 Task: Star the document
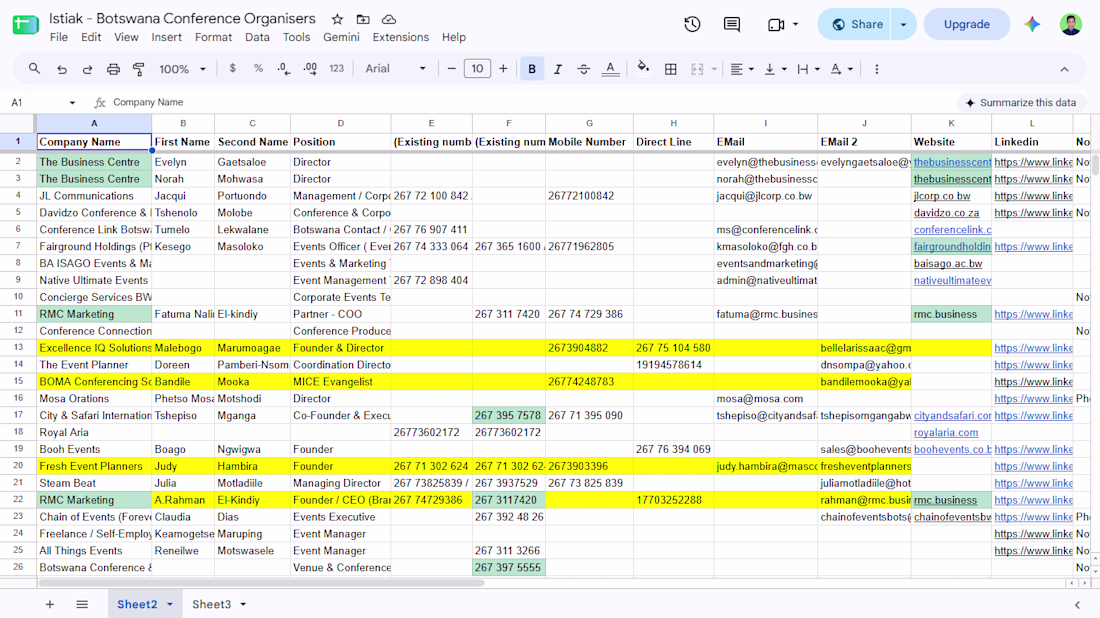[337, 19]
